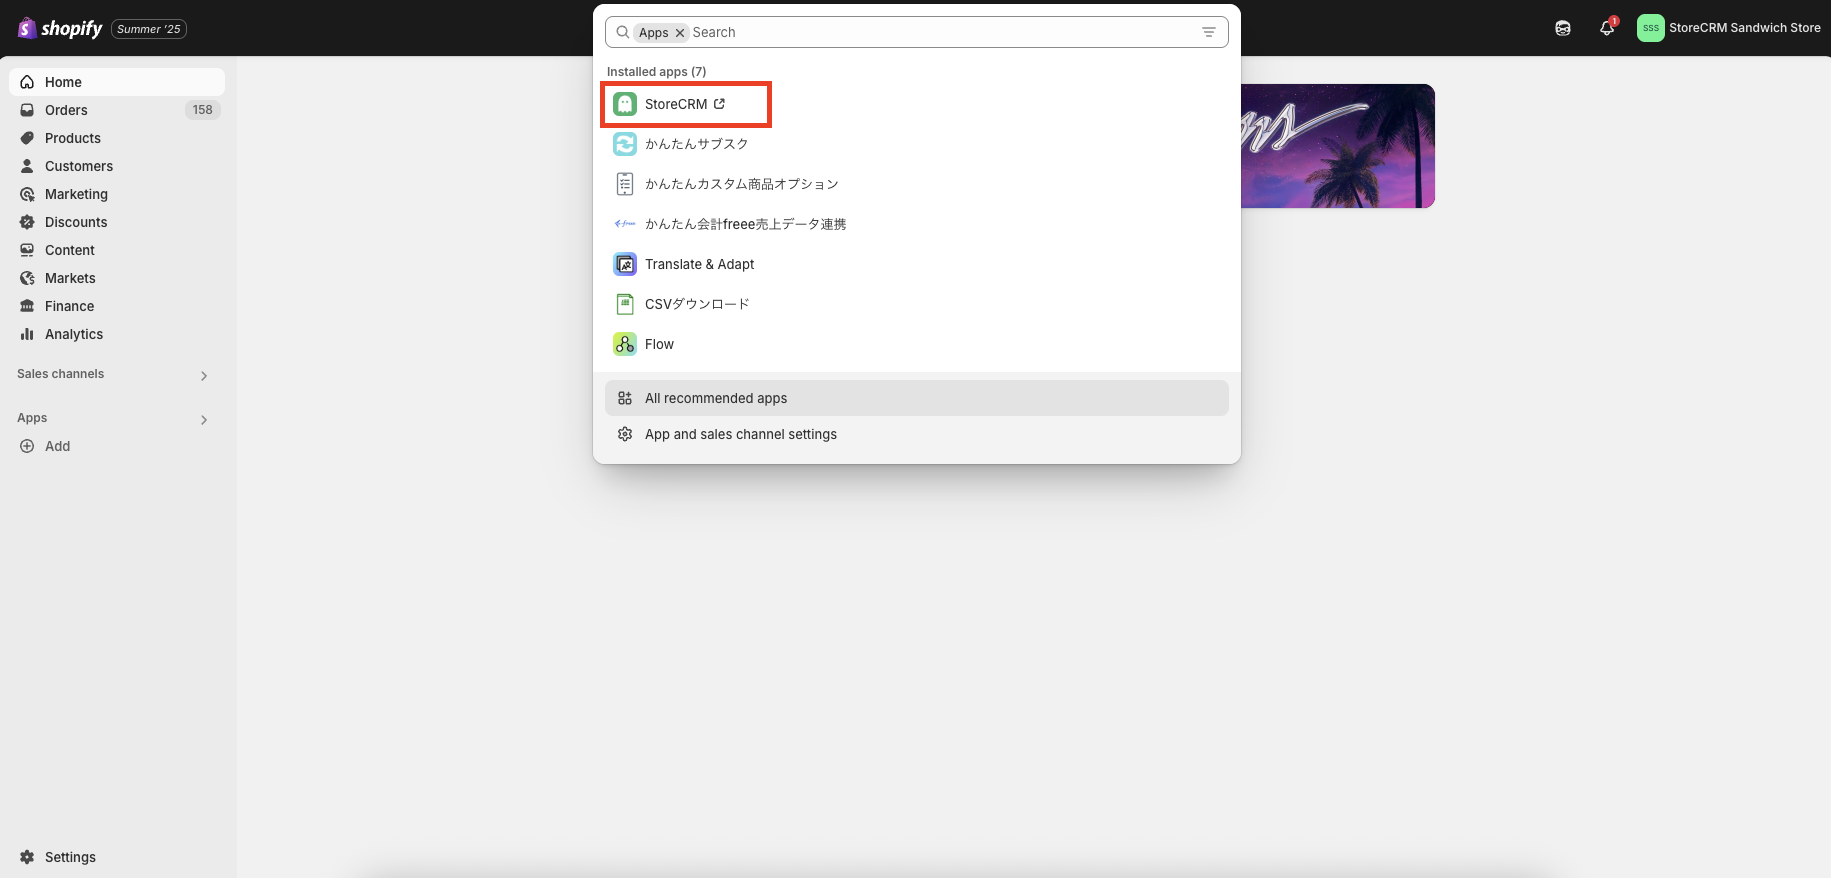Expand the Apps section chevron

pos(204,420)
